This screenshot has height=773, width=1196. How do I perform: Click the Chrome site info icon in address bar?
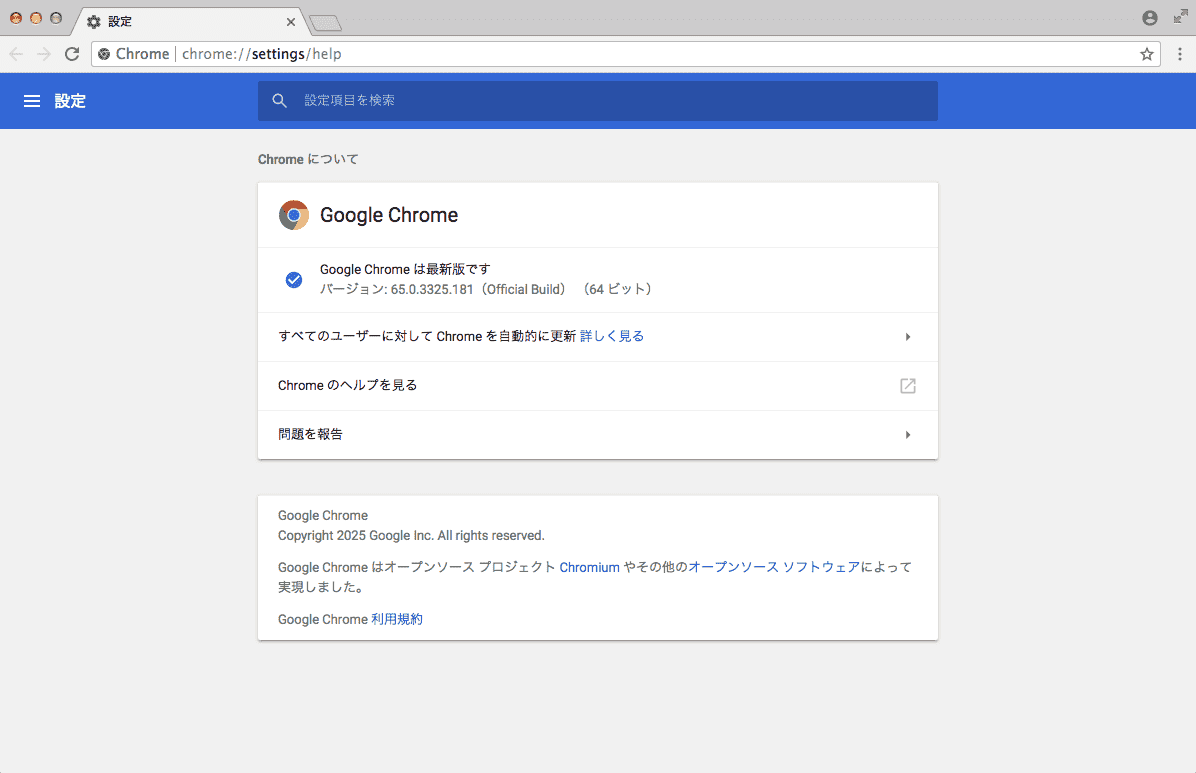click(x=104, y=54)
